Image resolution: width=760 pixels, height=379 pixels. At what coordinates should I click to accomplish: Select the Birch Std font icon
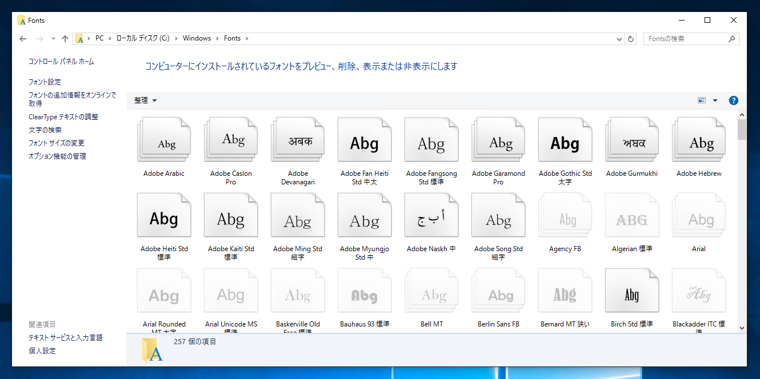tap(632, 291)
